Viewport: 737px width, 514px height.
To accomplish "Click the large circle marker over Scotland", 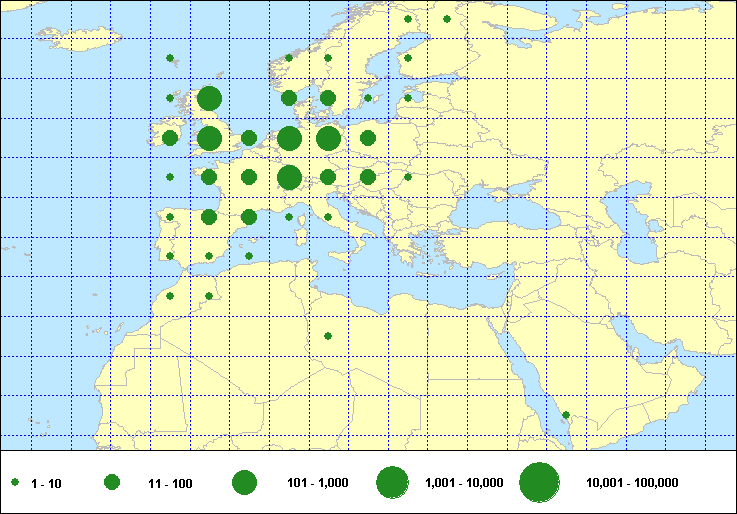I will [209, 98].
